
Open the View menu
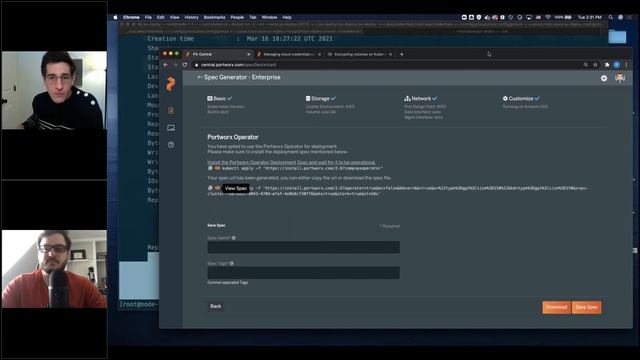click(x=174, y=17)
